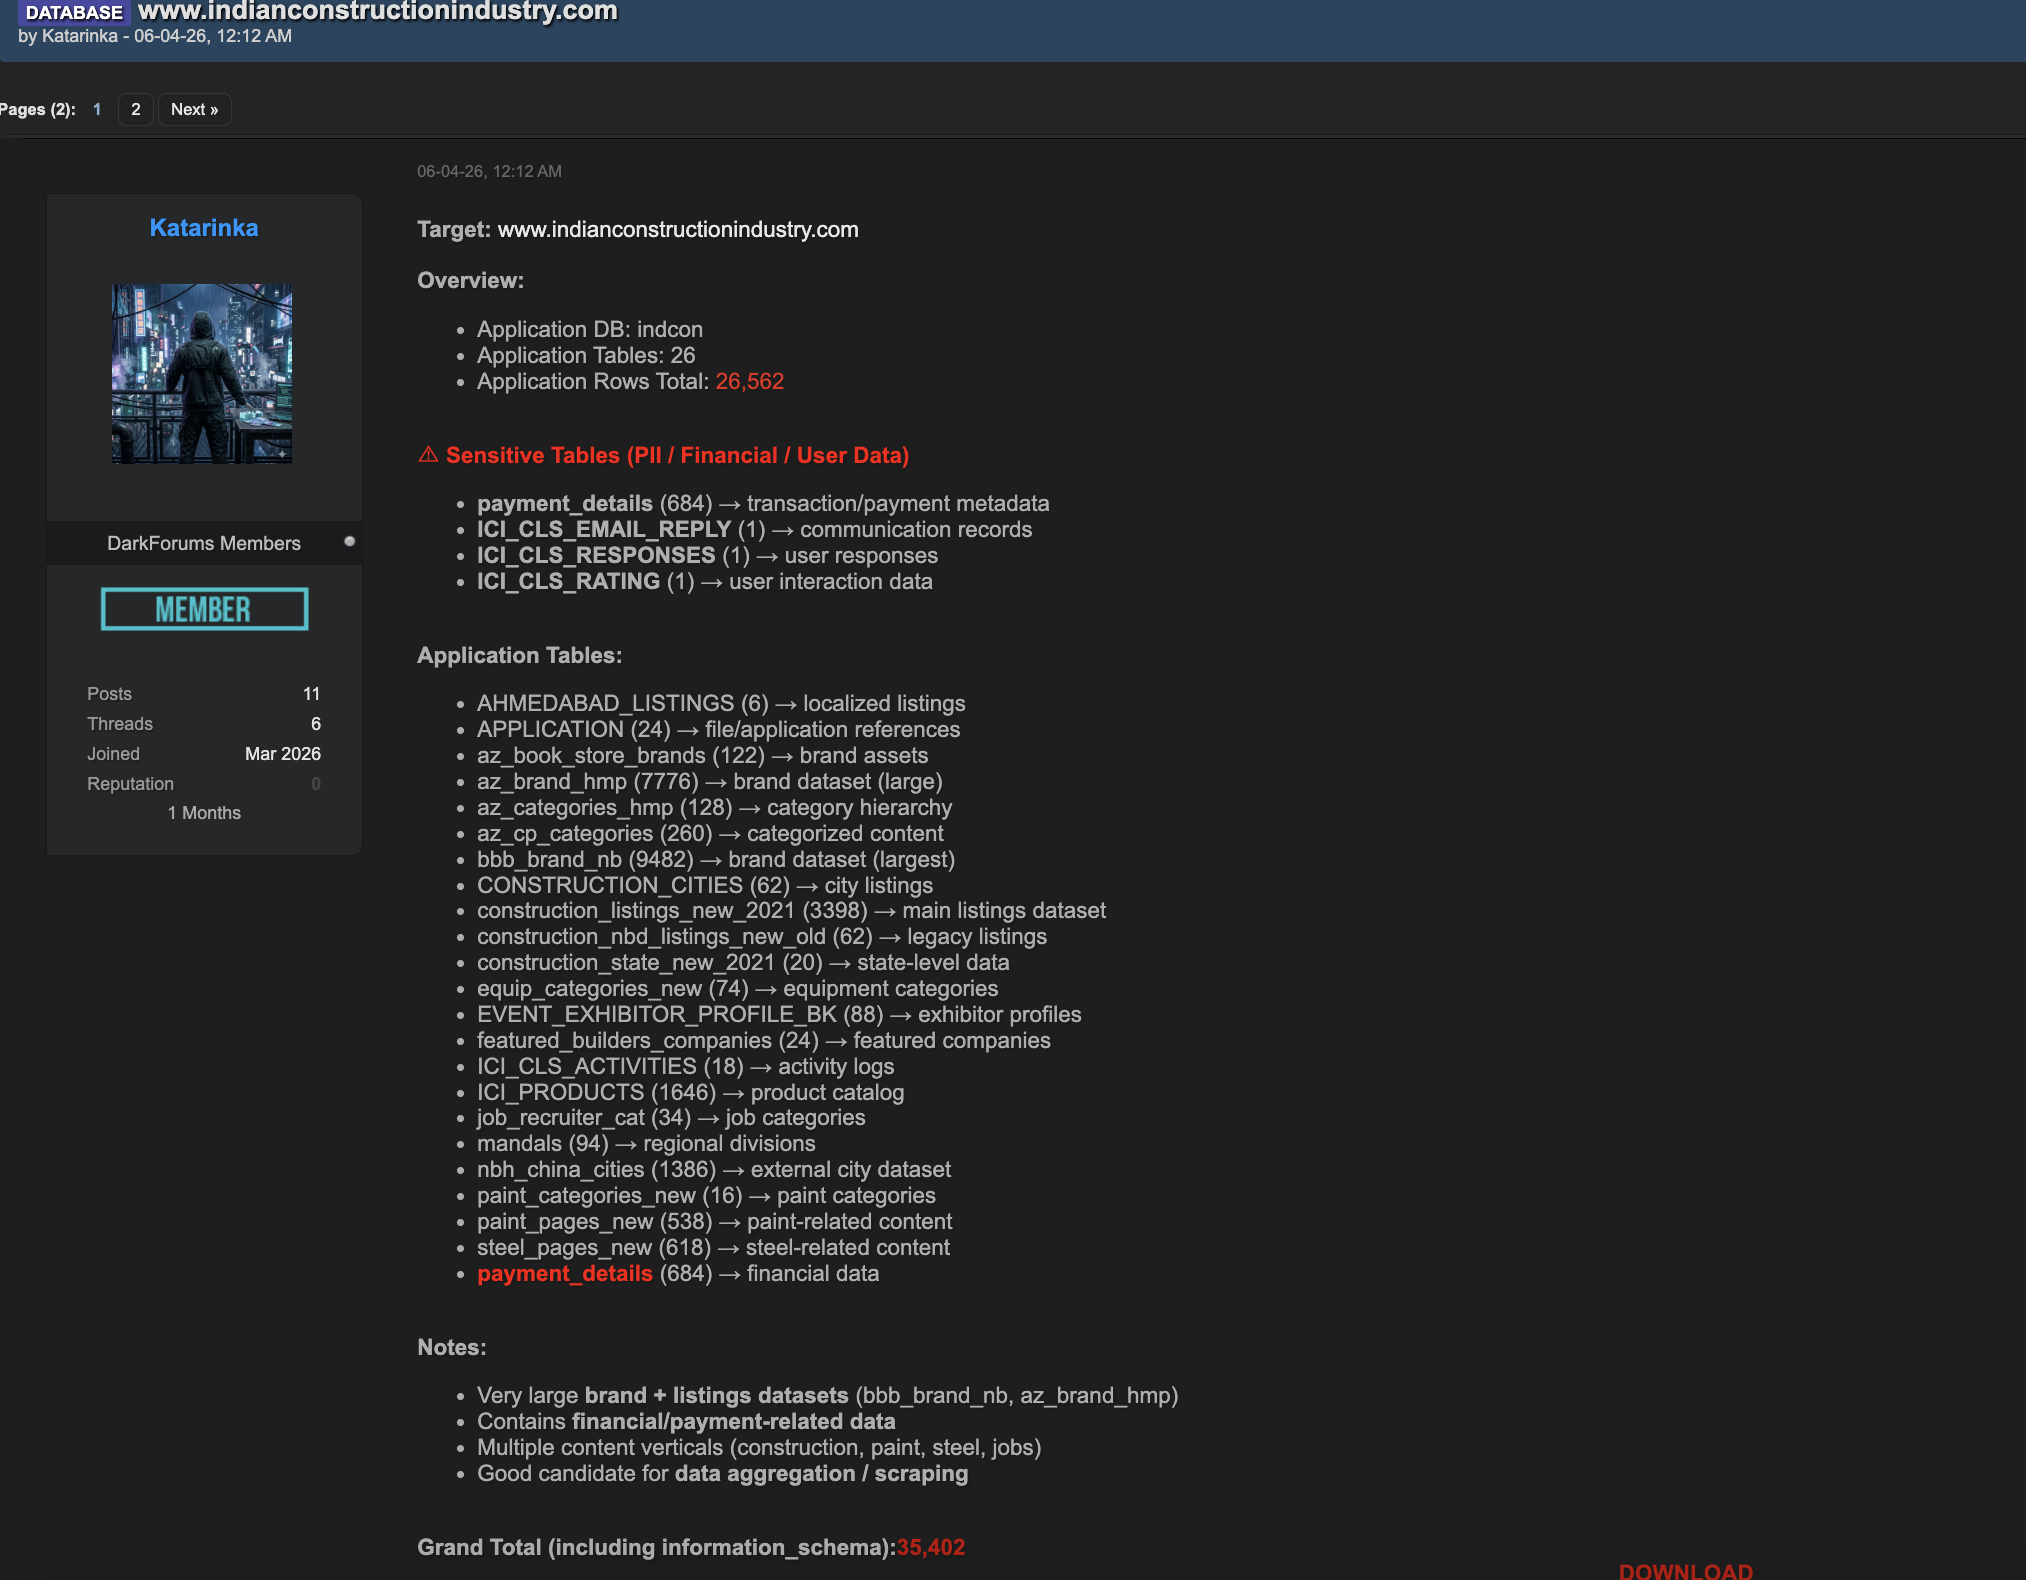Click the az_categories_hmp (128) row
The width and height of the screenshot is (2026, 1580).
[x=714, y=808]
